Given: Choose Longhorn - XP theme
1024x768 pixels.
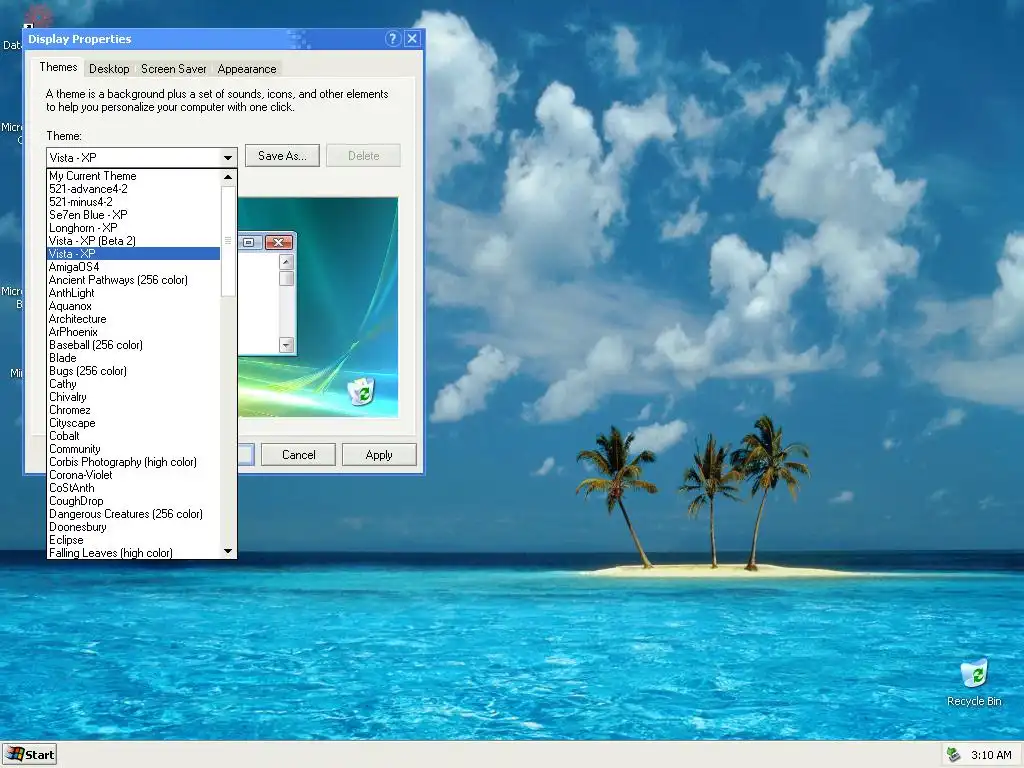Looking at the screenshot, I should tap(134, 228).
